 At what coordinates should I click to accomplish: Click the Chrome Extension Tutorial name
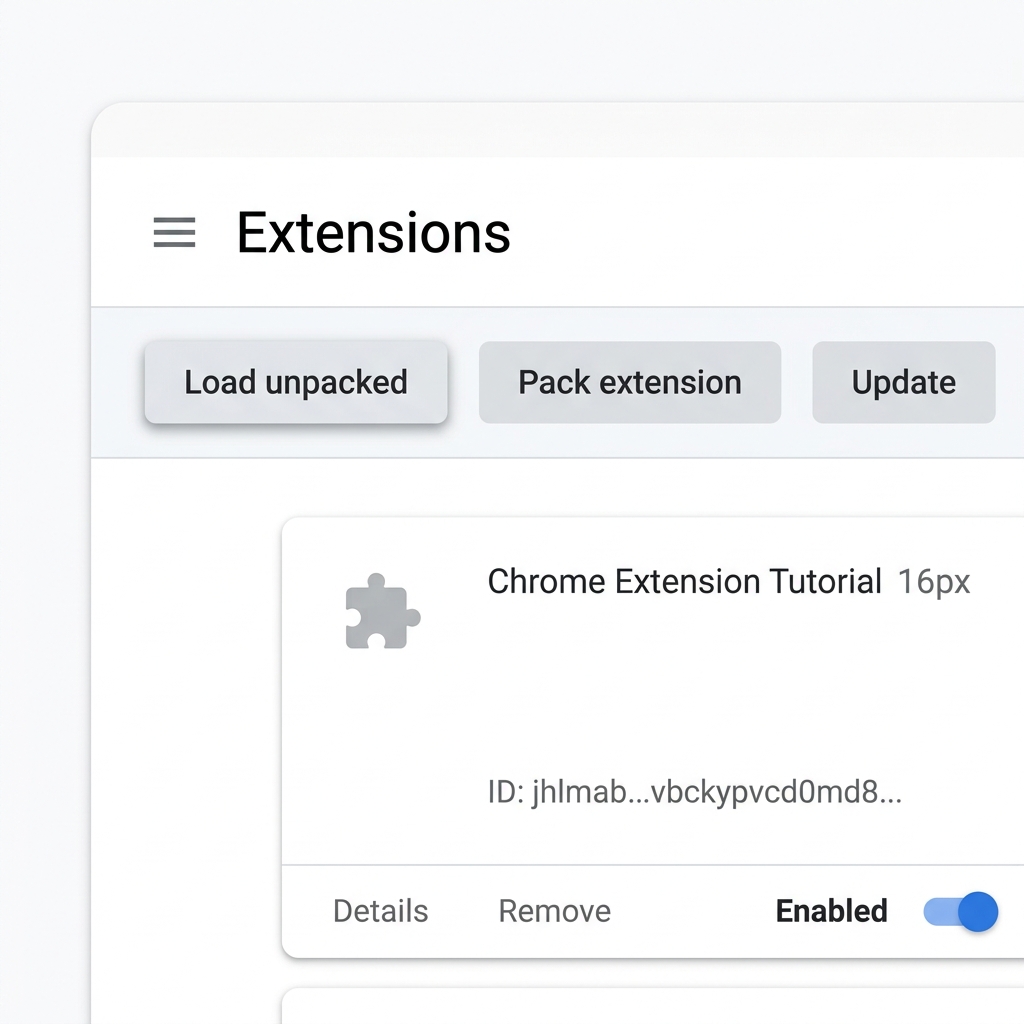684,581
